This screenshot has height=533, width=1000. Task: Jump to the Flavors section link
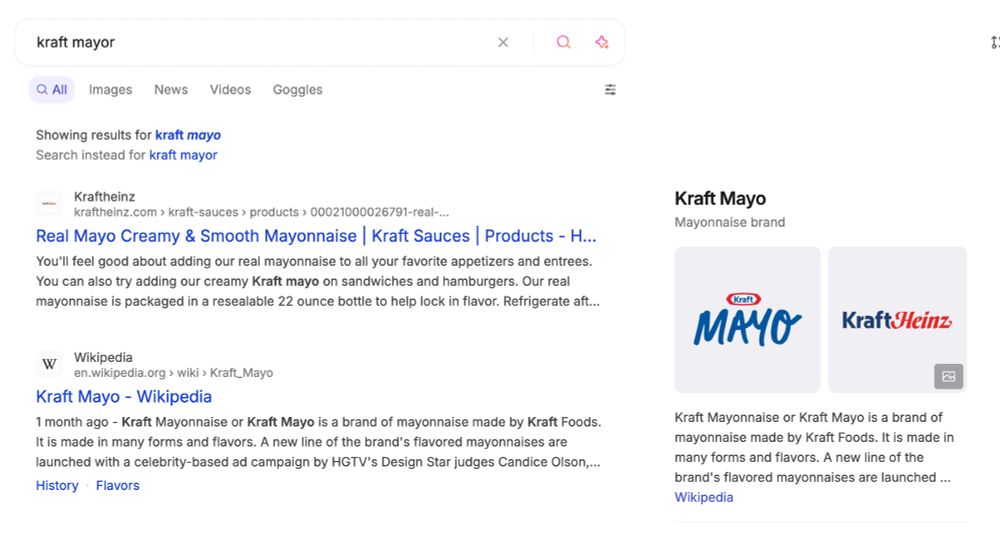click(117, 486)
